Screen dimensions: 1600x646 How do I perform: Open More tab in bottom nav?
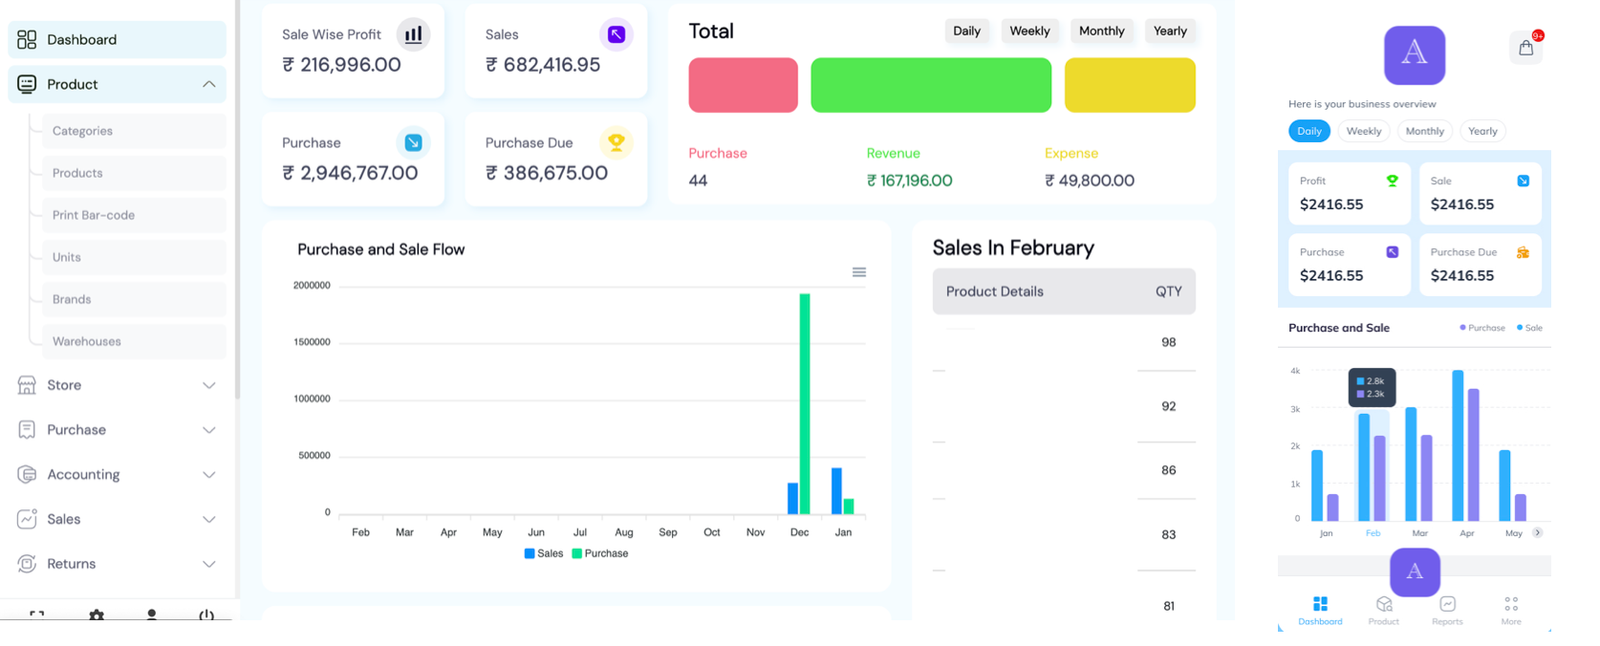tap(1511, 610)
